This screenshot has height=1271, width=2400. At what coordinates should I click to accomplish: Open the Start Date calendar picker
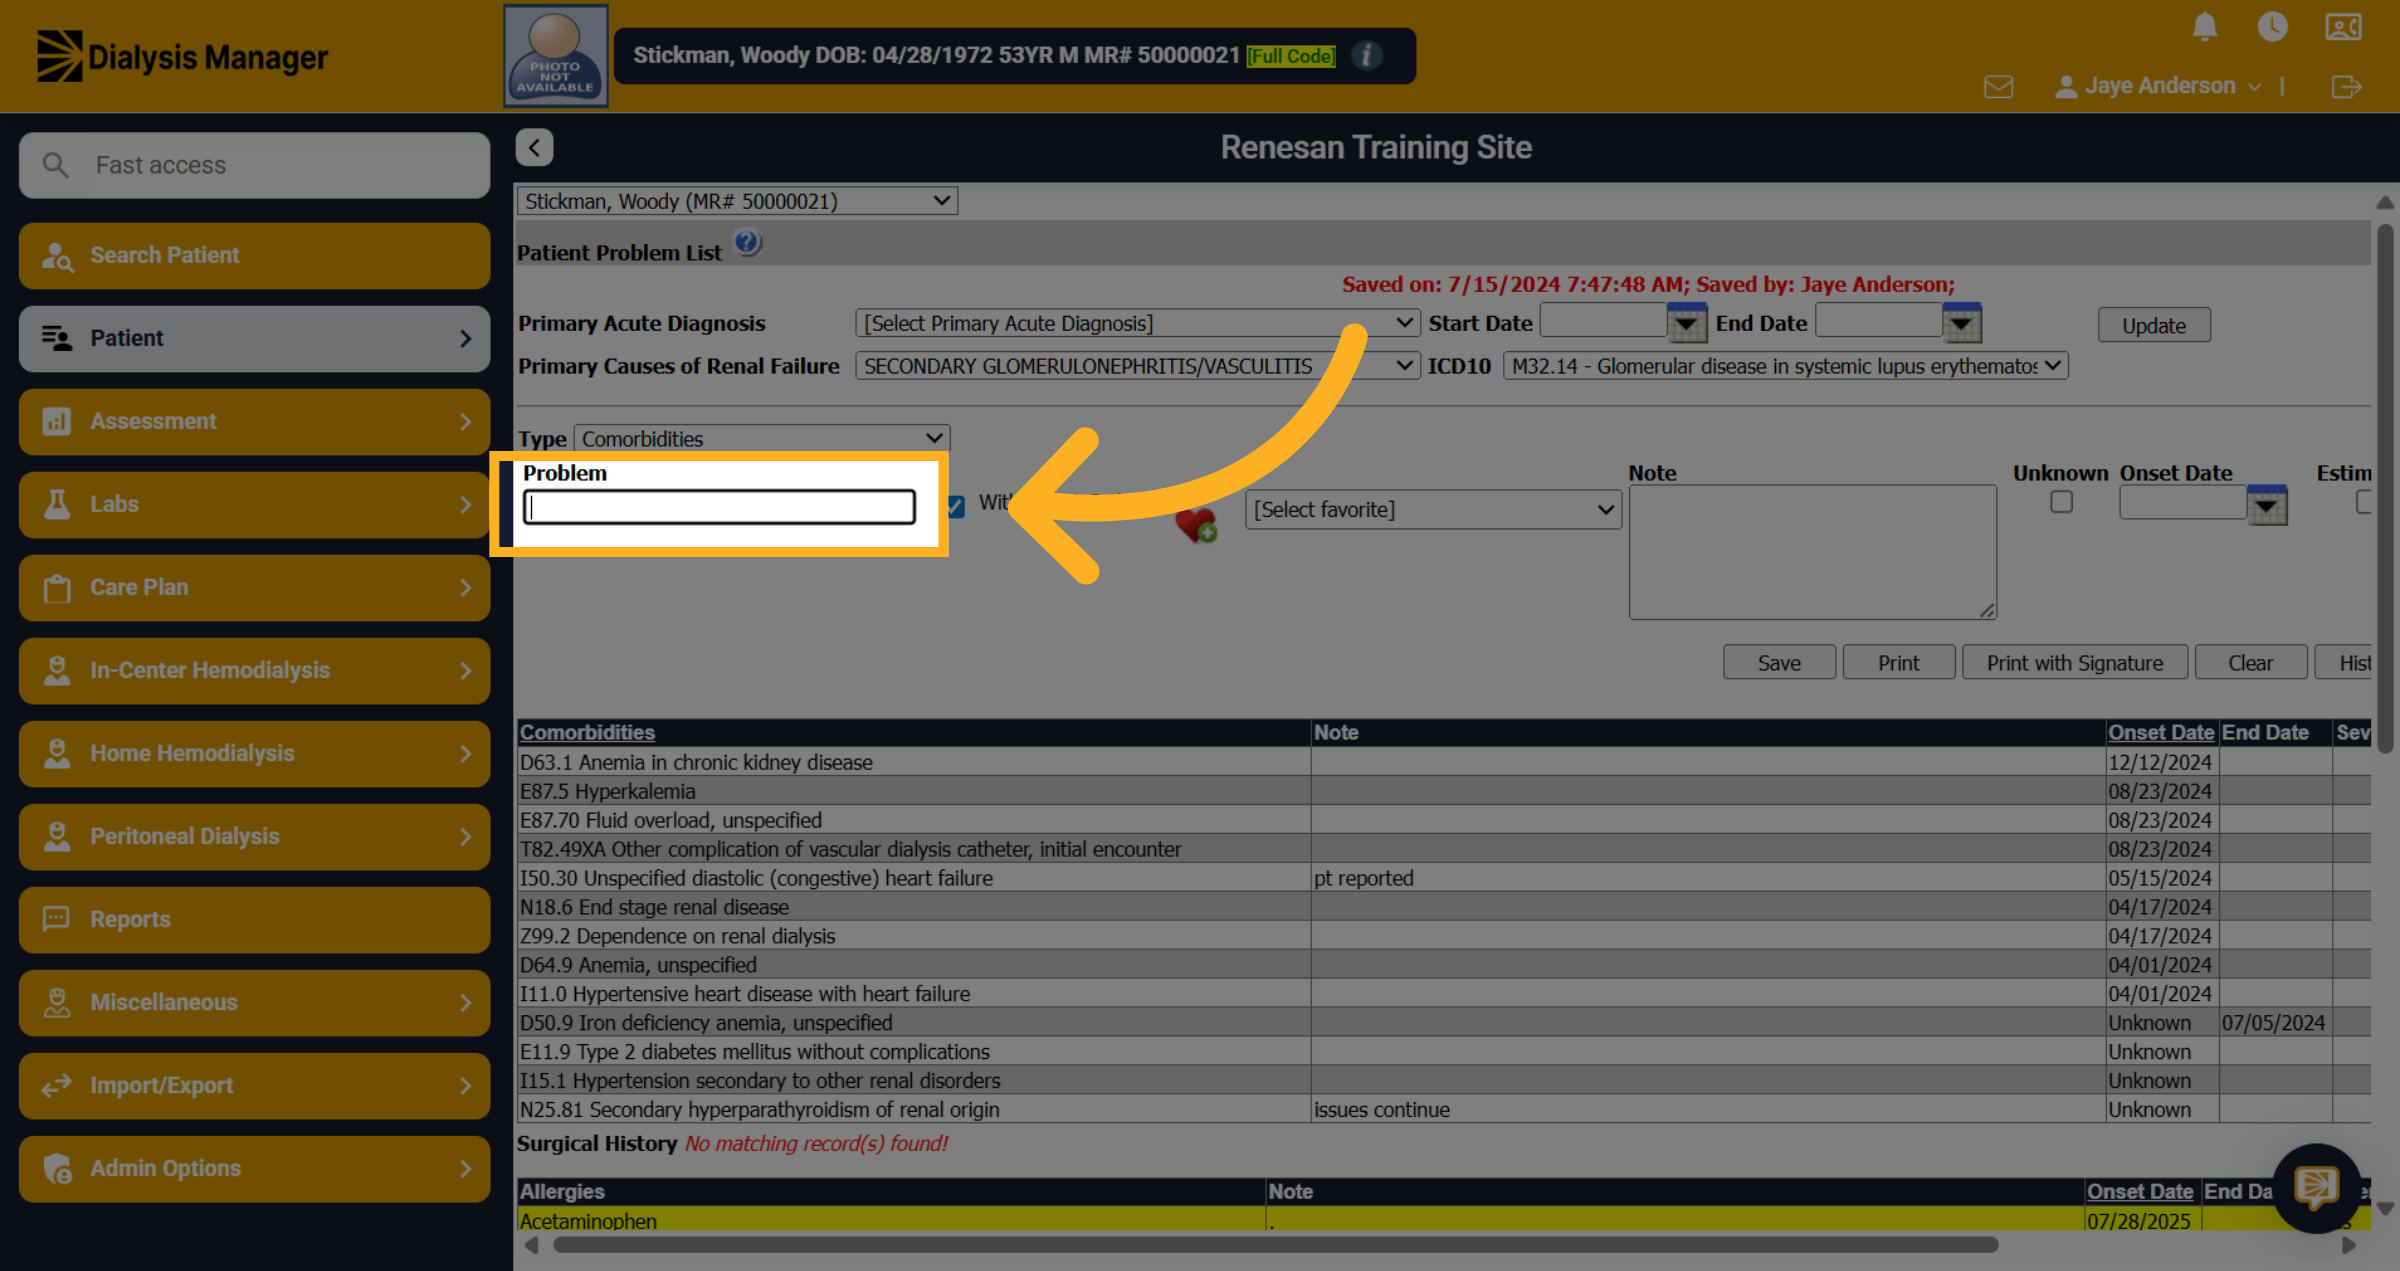point(1686,323)
